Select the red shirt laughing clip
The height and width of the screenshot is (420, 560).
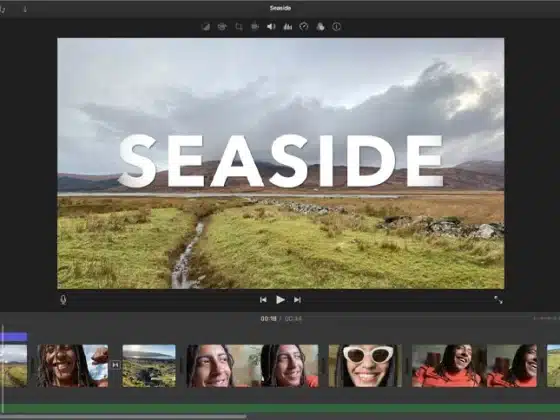click(474, 366)
